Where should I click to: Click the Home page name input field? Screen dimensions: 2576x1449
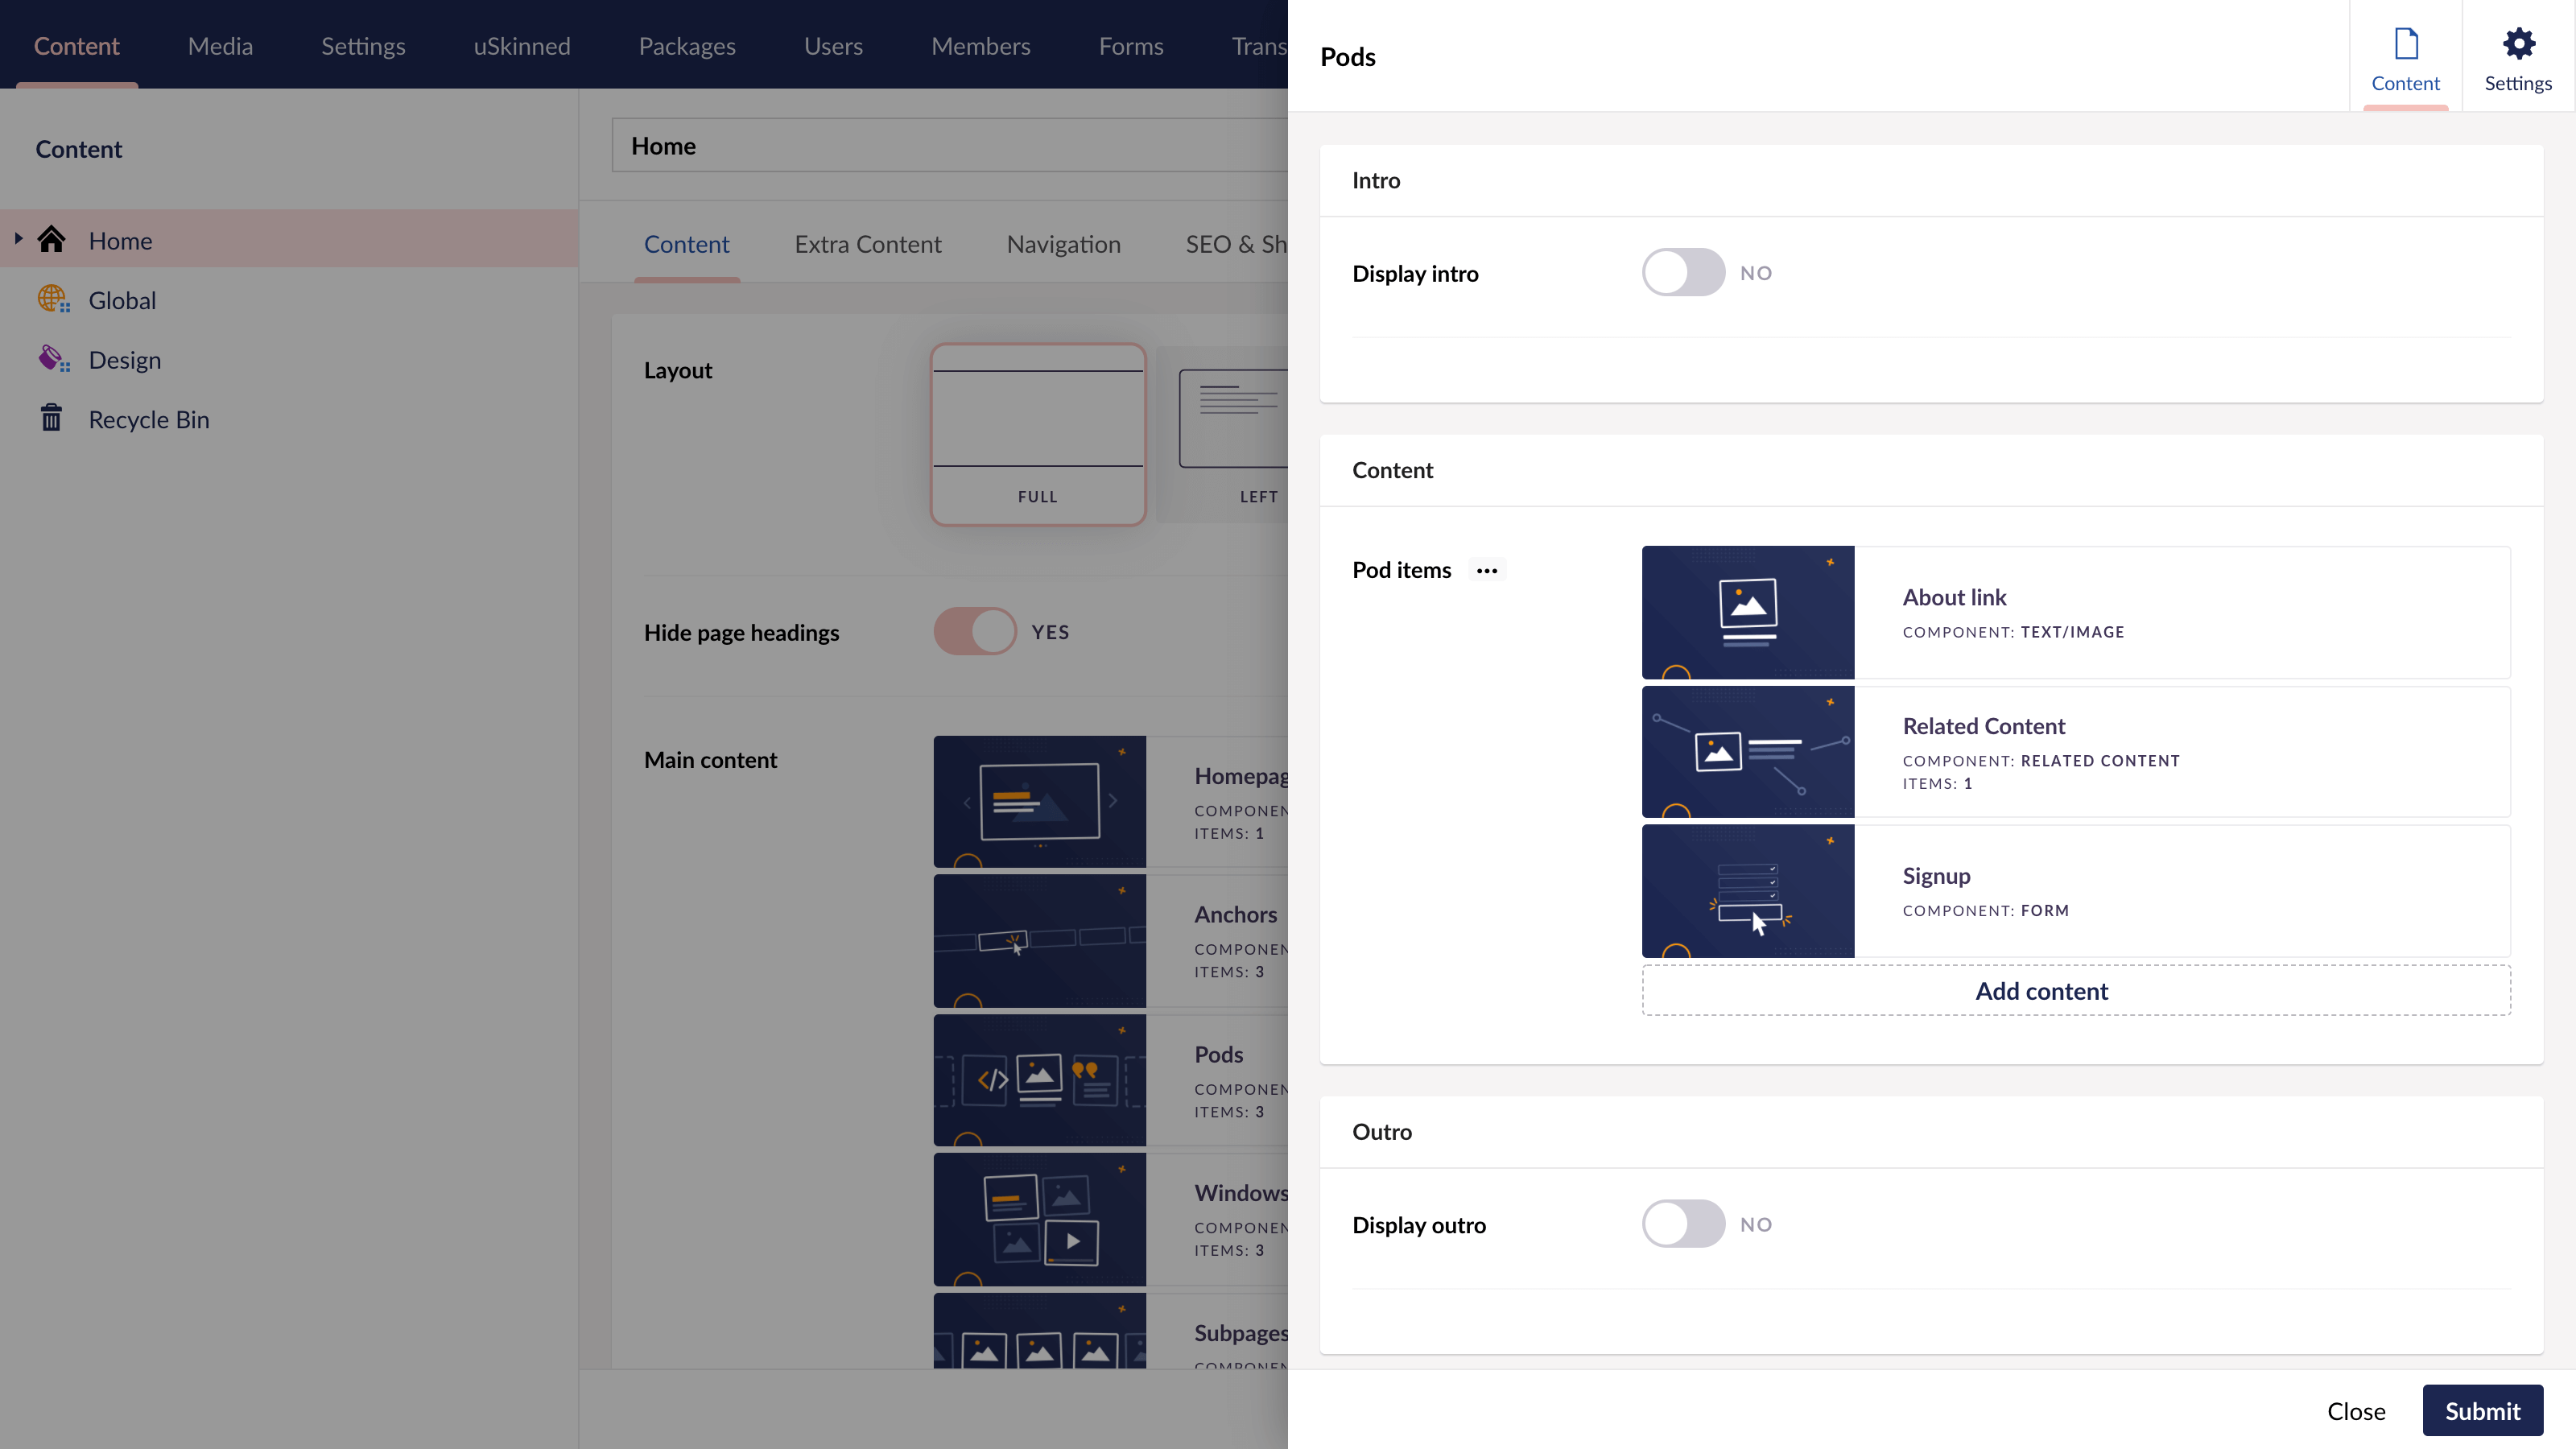(948, 146)
